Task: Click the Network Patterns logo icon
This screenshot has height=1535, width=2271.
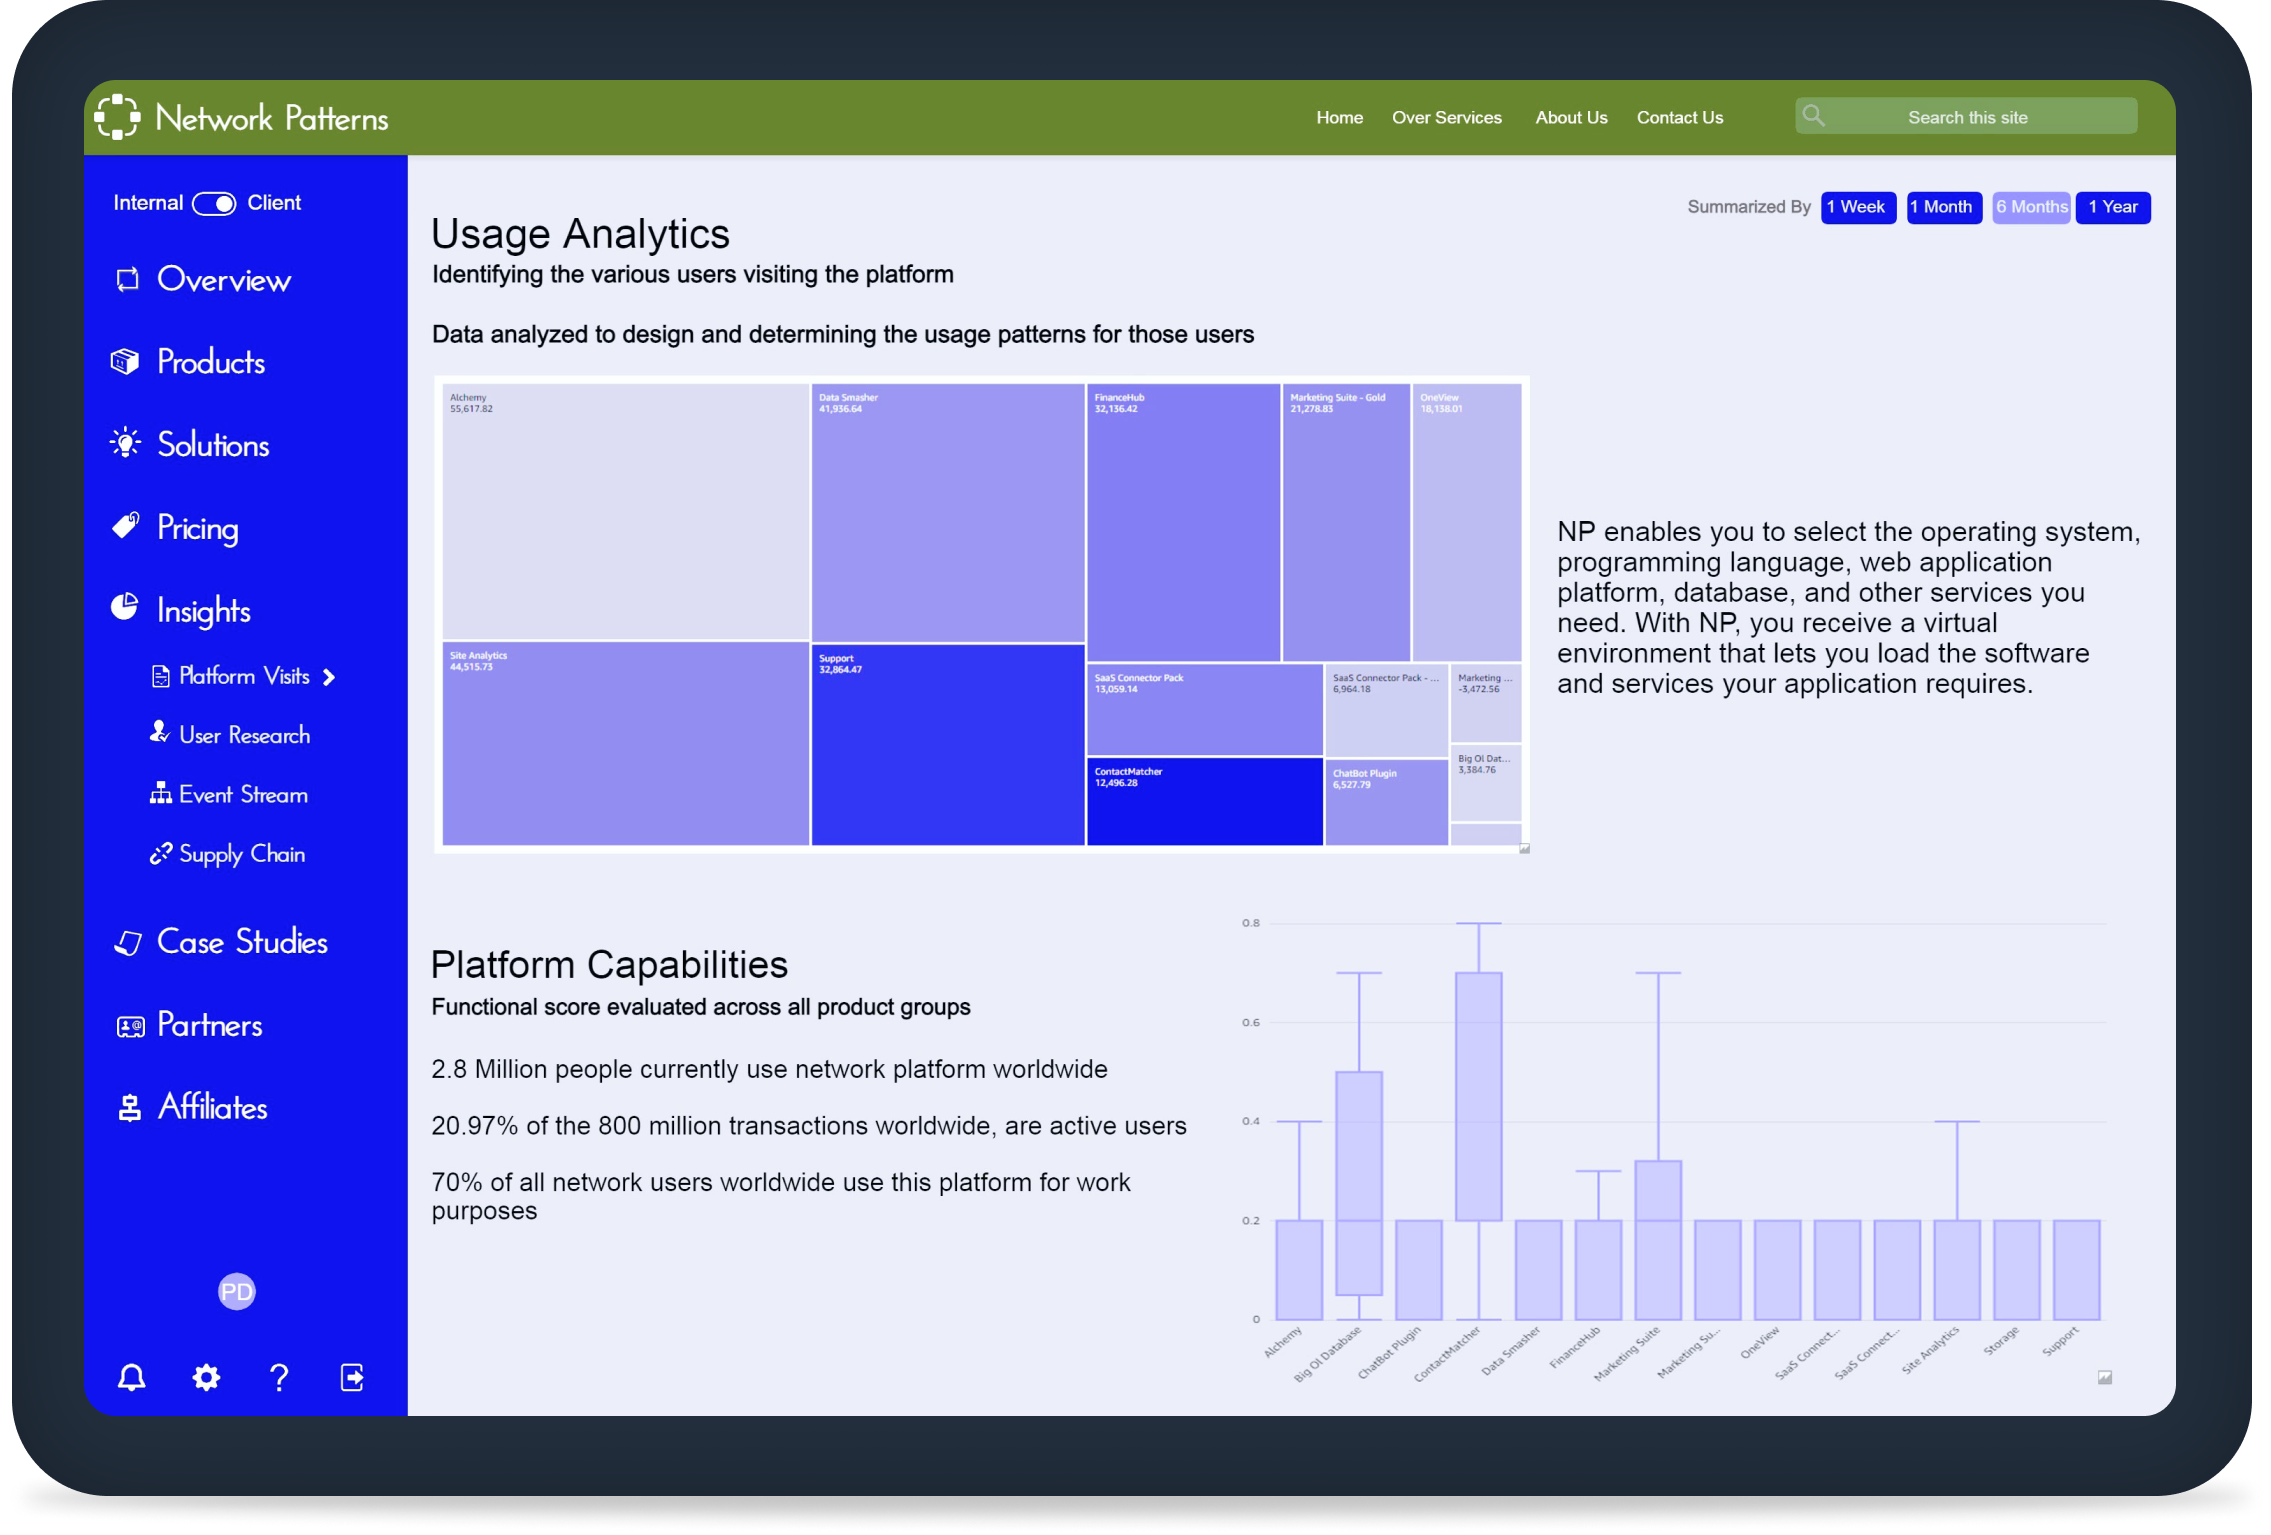Action: (x=118, y=117)
